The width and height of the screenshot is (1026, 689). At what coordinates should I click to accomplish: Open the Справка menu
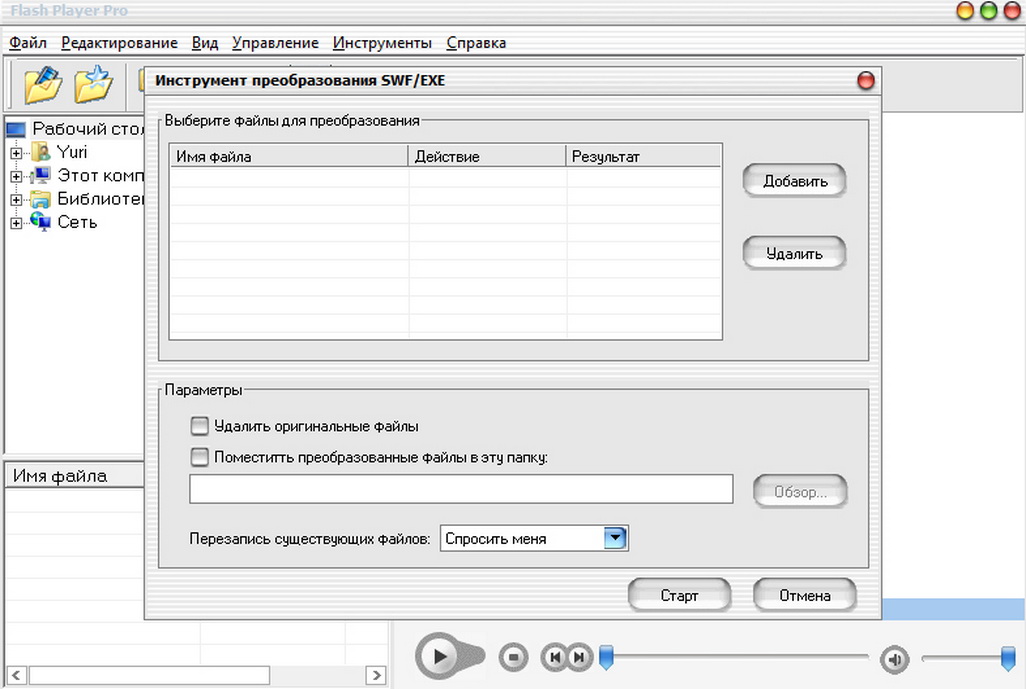click(476, 43)
